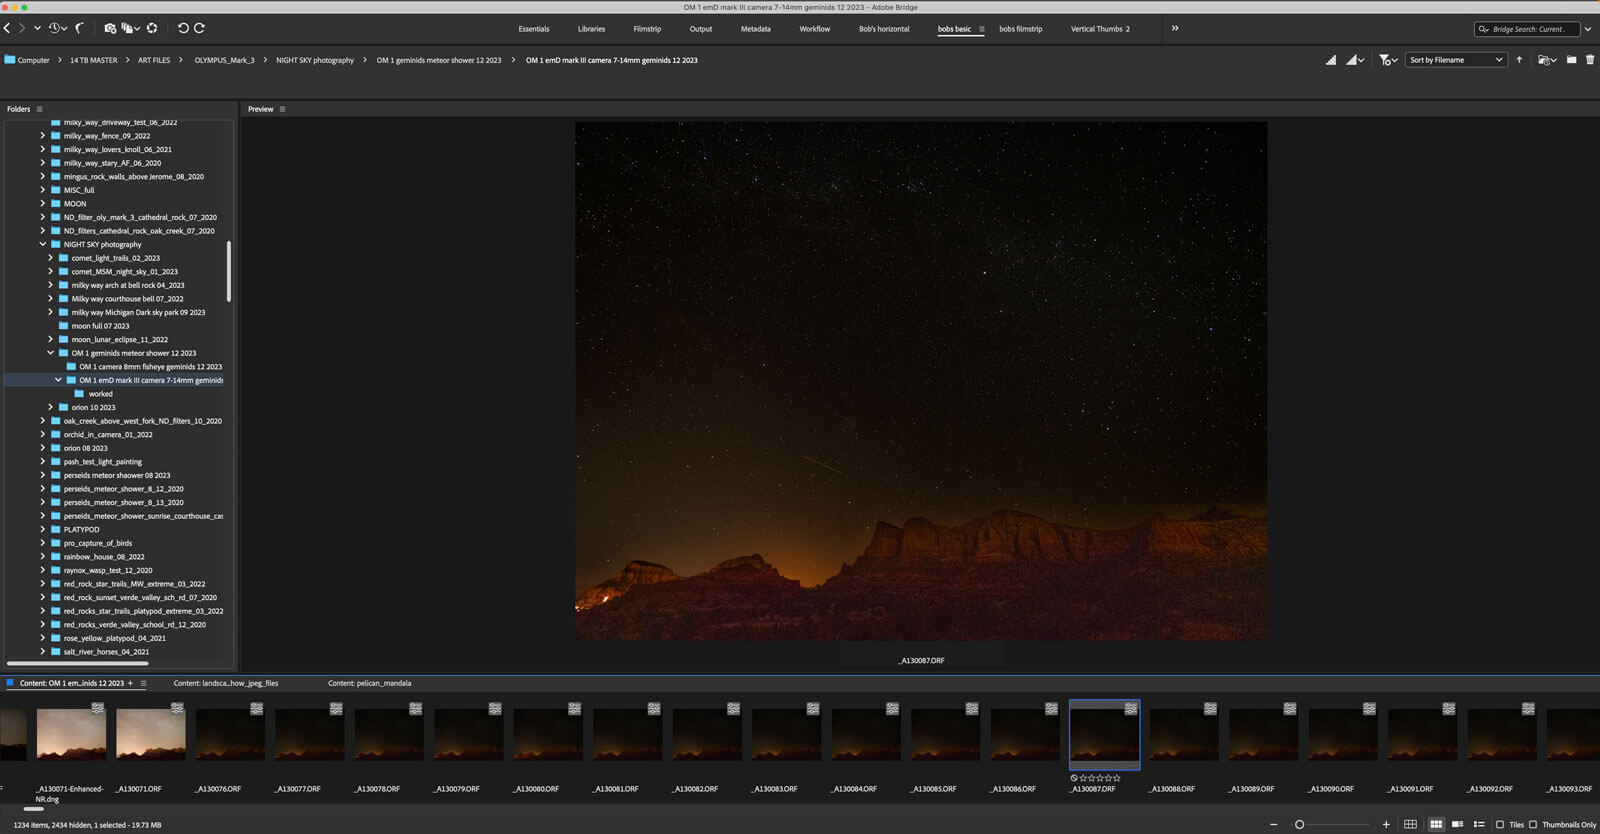Viewport: 1600px width, 834px height.
Task: Enable the Tiles checkbox
Action: 1500,824
